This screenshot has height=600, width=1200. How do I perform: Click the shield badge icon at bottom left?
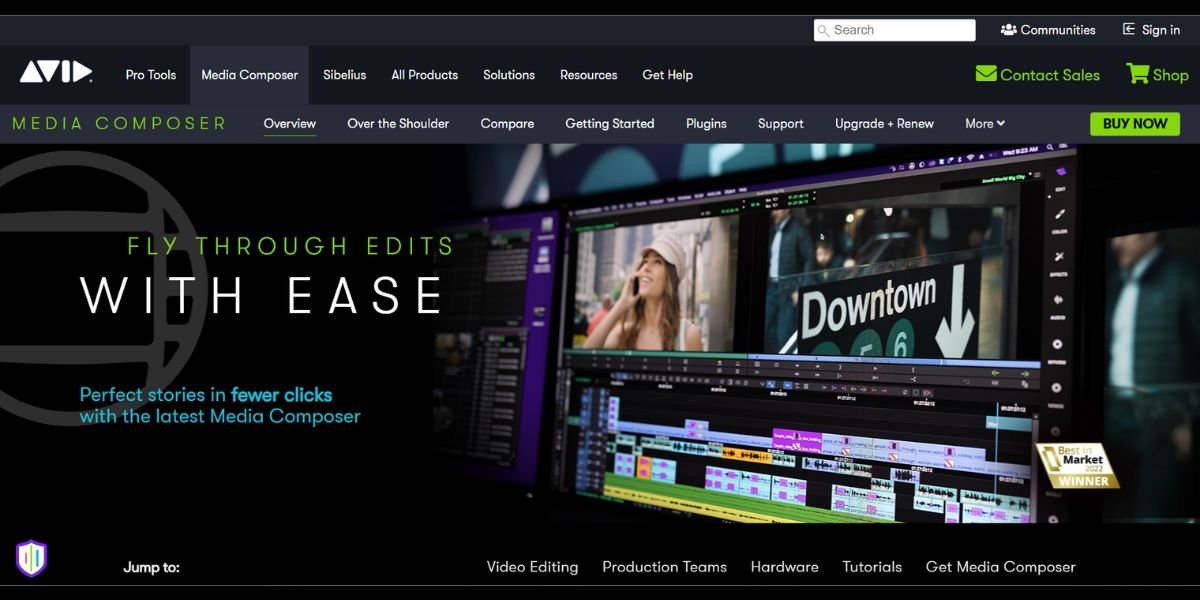click(32, 558)
